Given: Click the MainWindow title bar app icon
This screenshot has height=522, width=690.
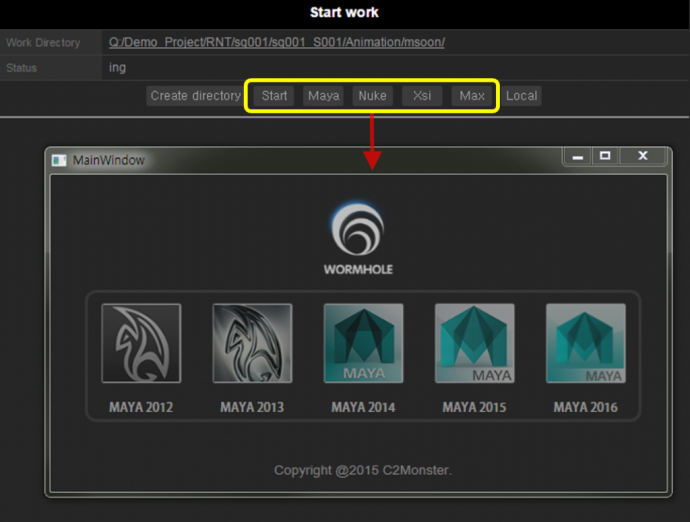Looking at the screenshot, I should [60, 160].
